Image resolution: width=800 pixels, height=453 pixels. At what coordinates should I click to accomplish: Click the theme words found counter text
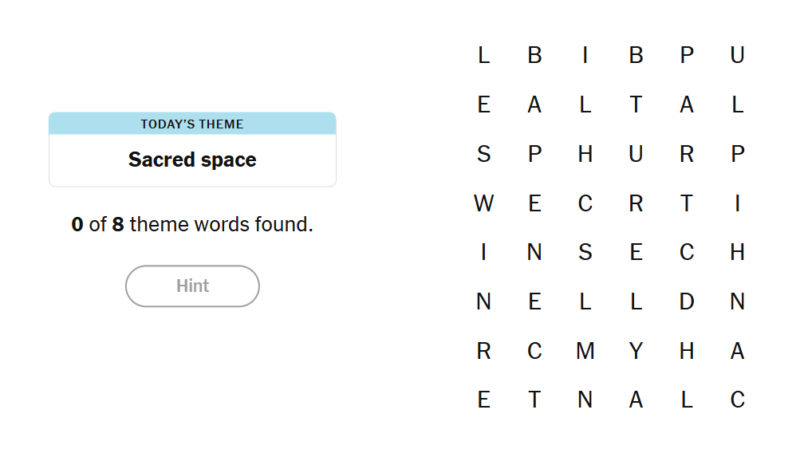coord(192,224)
